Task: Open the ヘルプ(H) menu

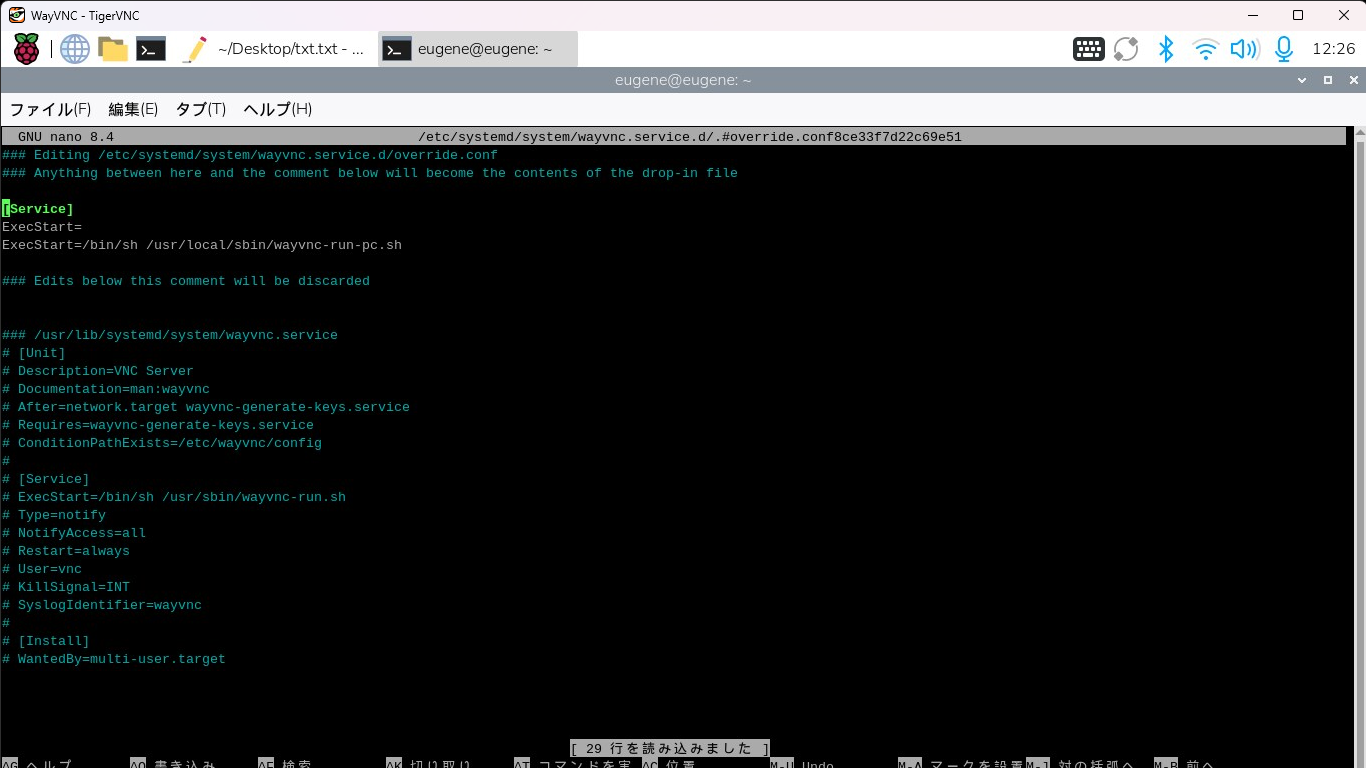Action: [278, 109]
